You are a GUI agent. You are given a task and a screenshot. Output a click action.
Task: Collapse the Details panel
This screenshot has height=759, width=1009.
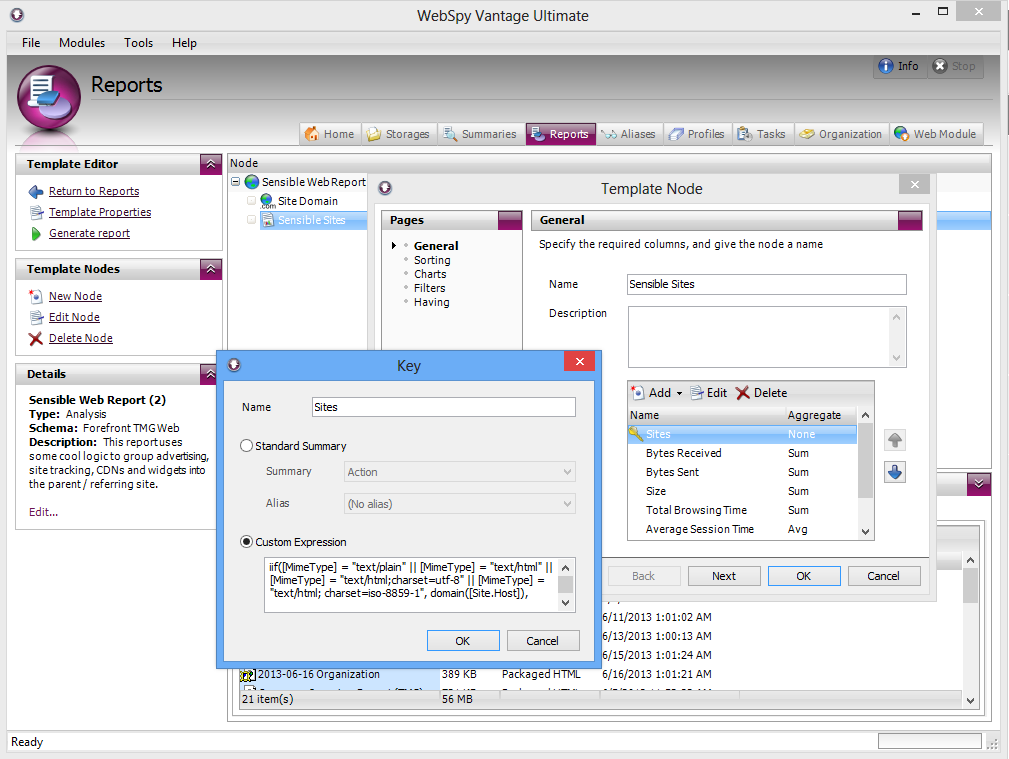pos(208,374)
